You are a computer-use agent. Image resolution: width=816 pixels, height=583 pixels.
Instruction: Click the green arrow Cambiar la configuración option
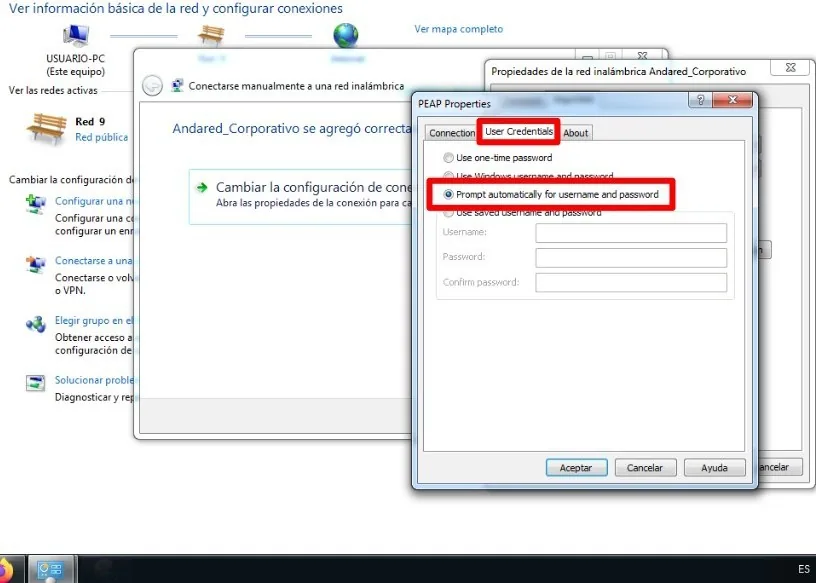tap(201, 188)
